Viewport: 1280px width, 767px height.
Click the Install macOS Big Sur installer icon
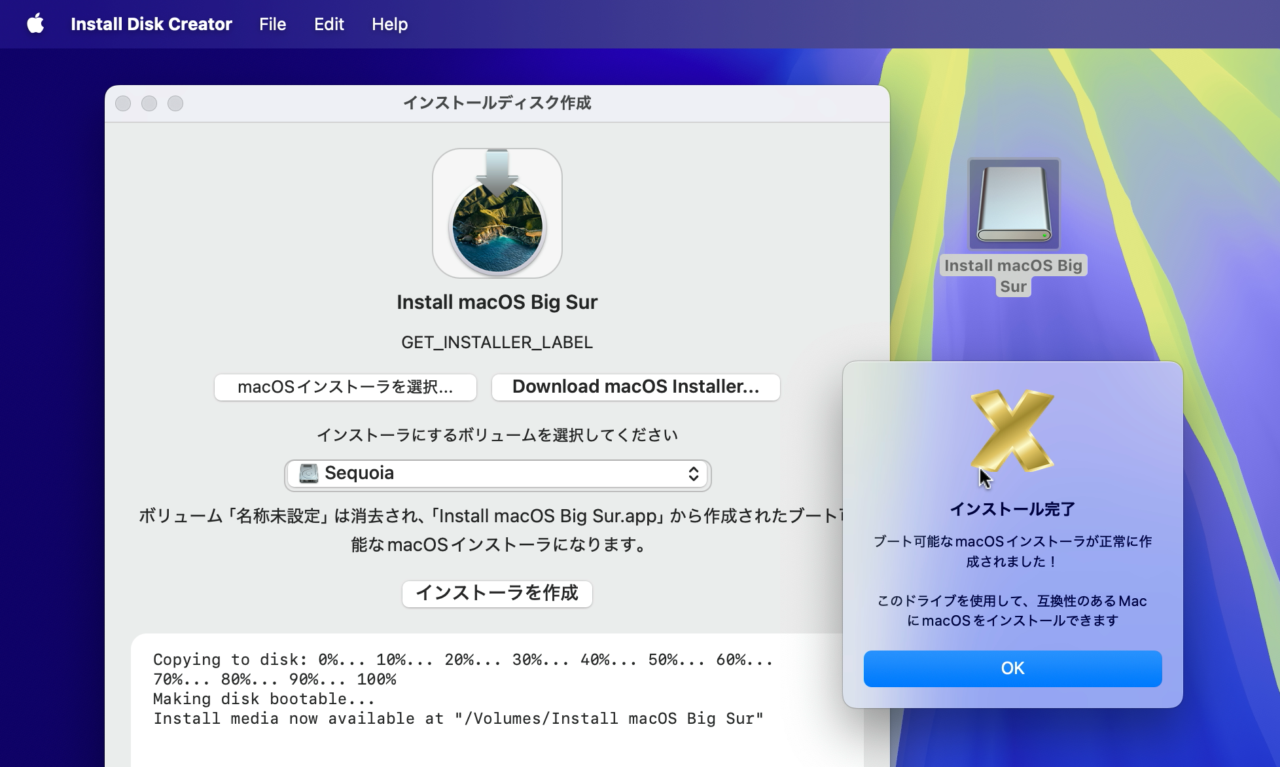497,212
